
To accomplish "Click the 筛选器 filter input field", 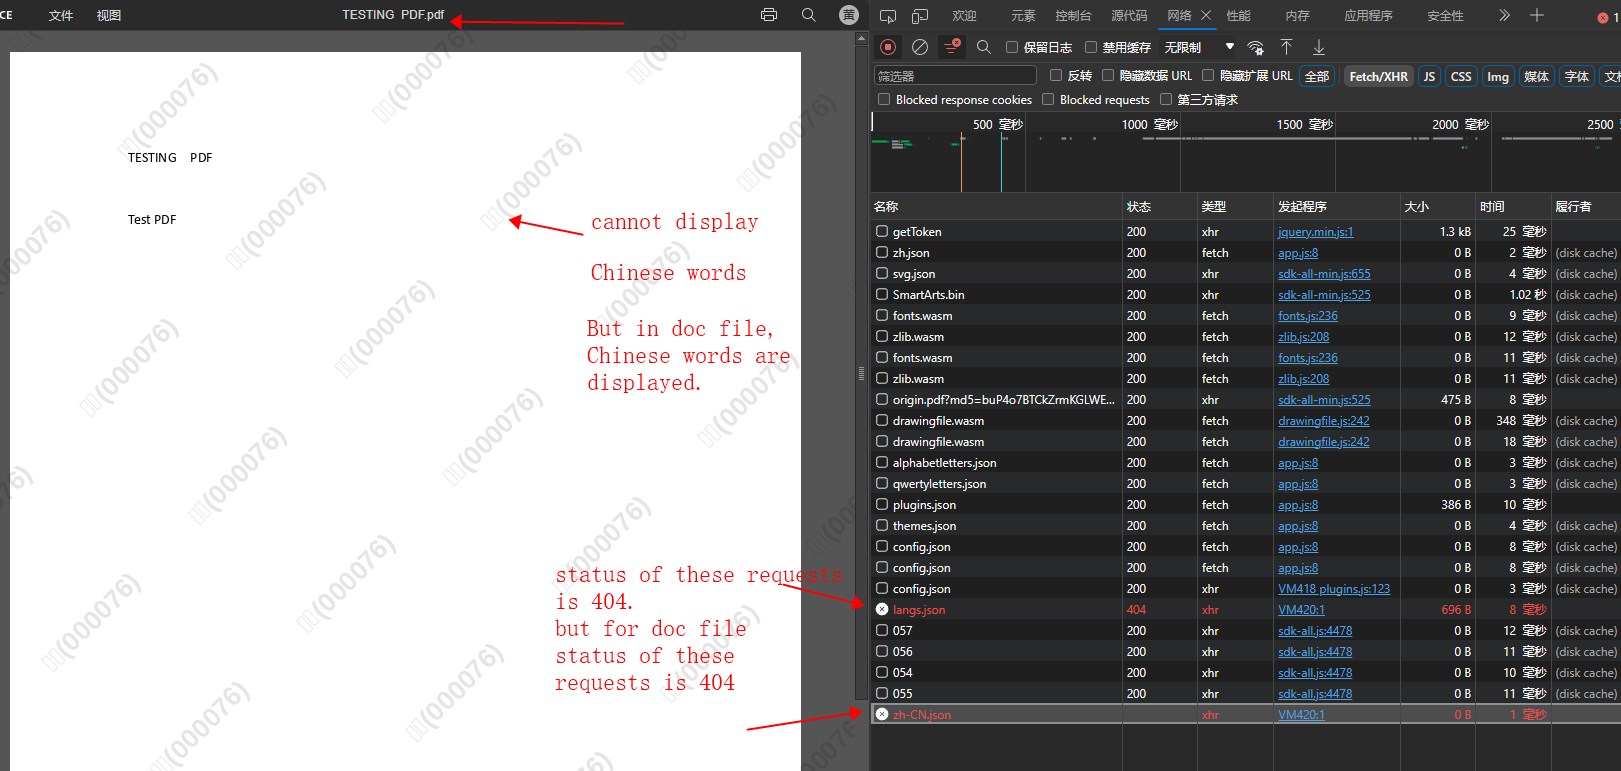I will 955,75.
